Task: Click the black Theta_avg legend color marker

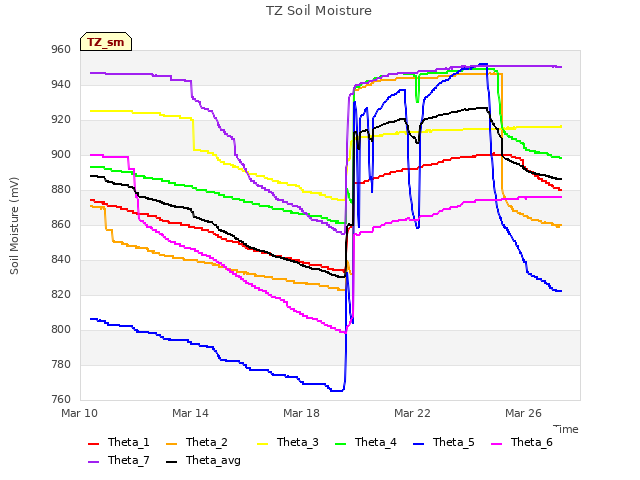Action: [171, 462]
